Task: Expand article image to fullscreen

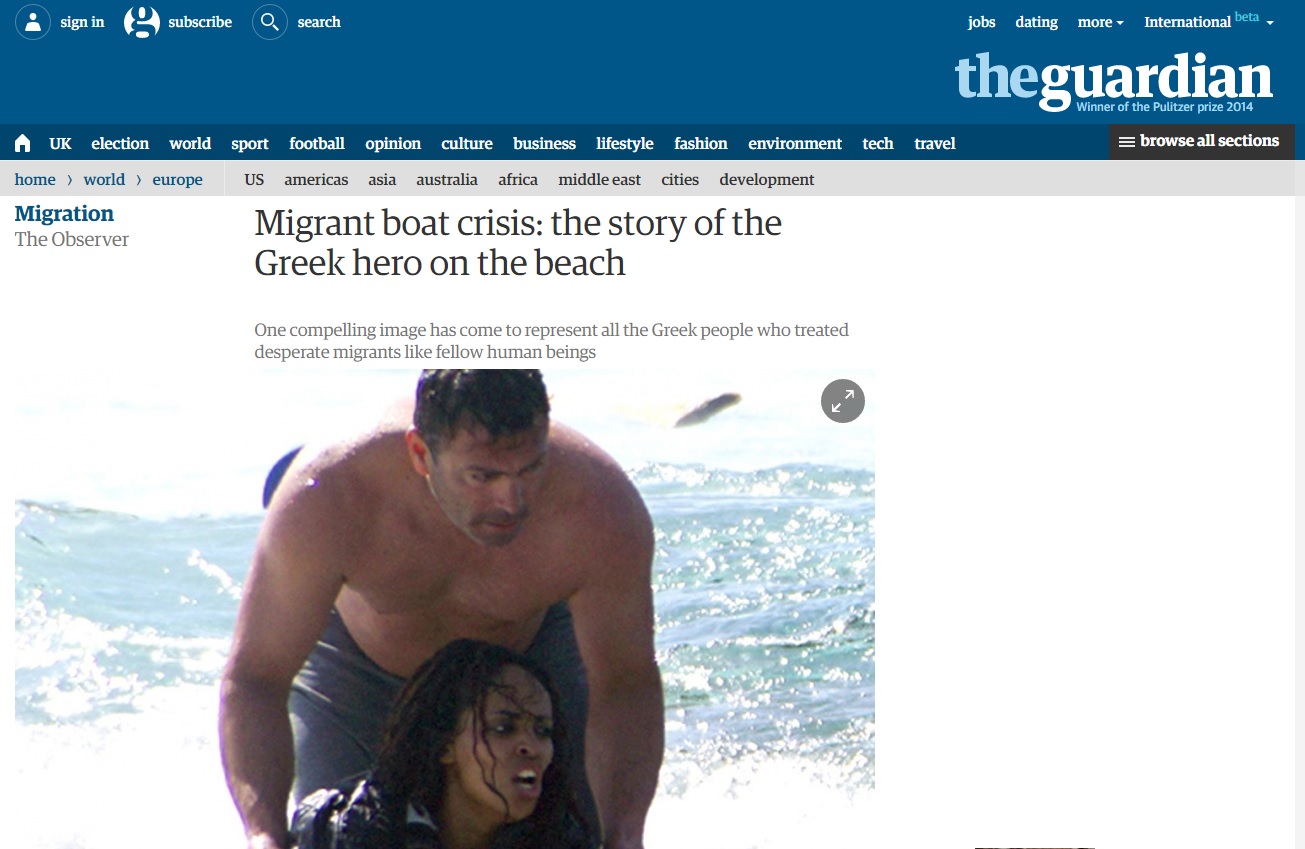Action: (843, 401)
